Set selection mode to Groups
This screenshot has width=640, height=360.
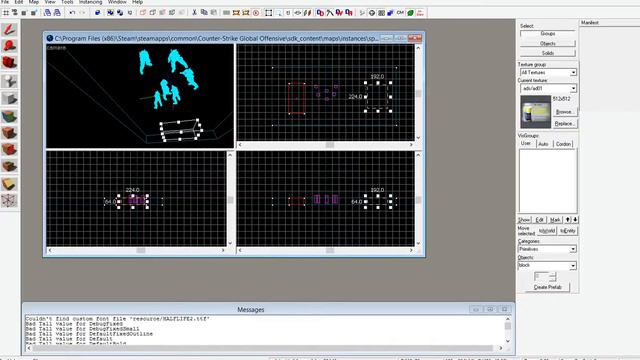[547, 33]
